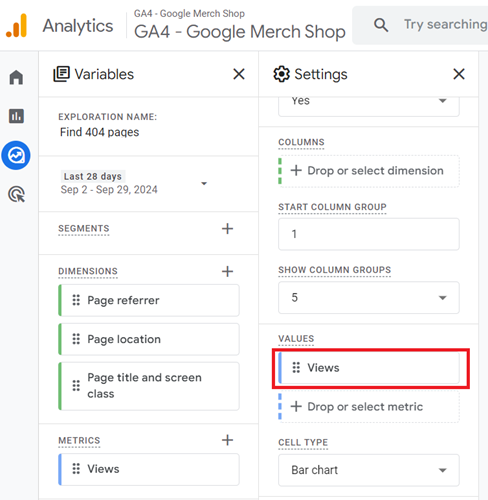Open the date range dropdown arrow
The image size is (488, 500).
204,183
